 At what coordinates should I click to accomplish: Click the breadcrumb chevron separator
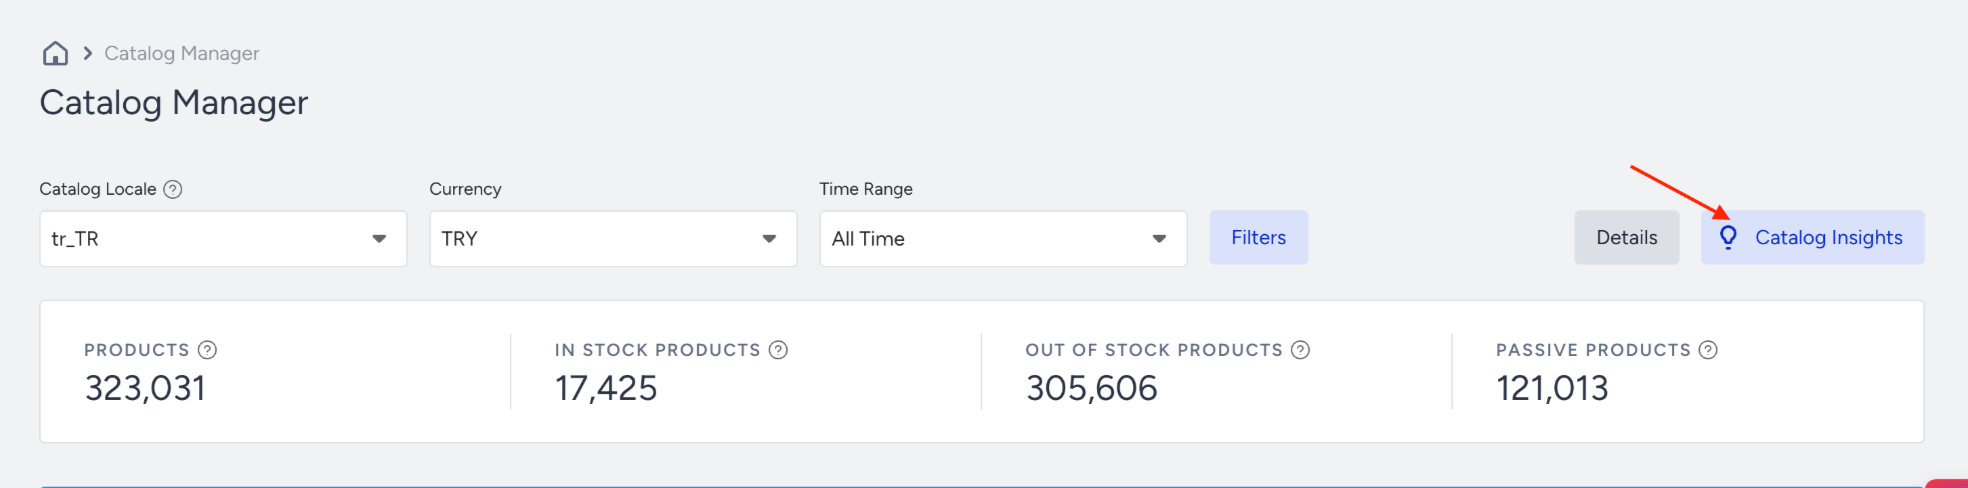point(88,53)
